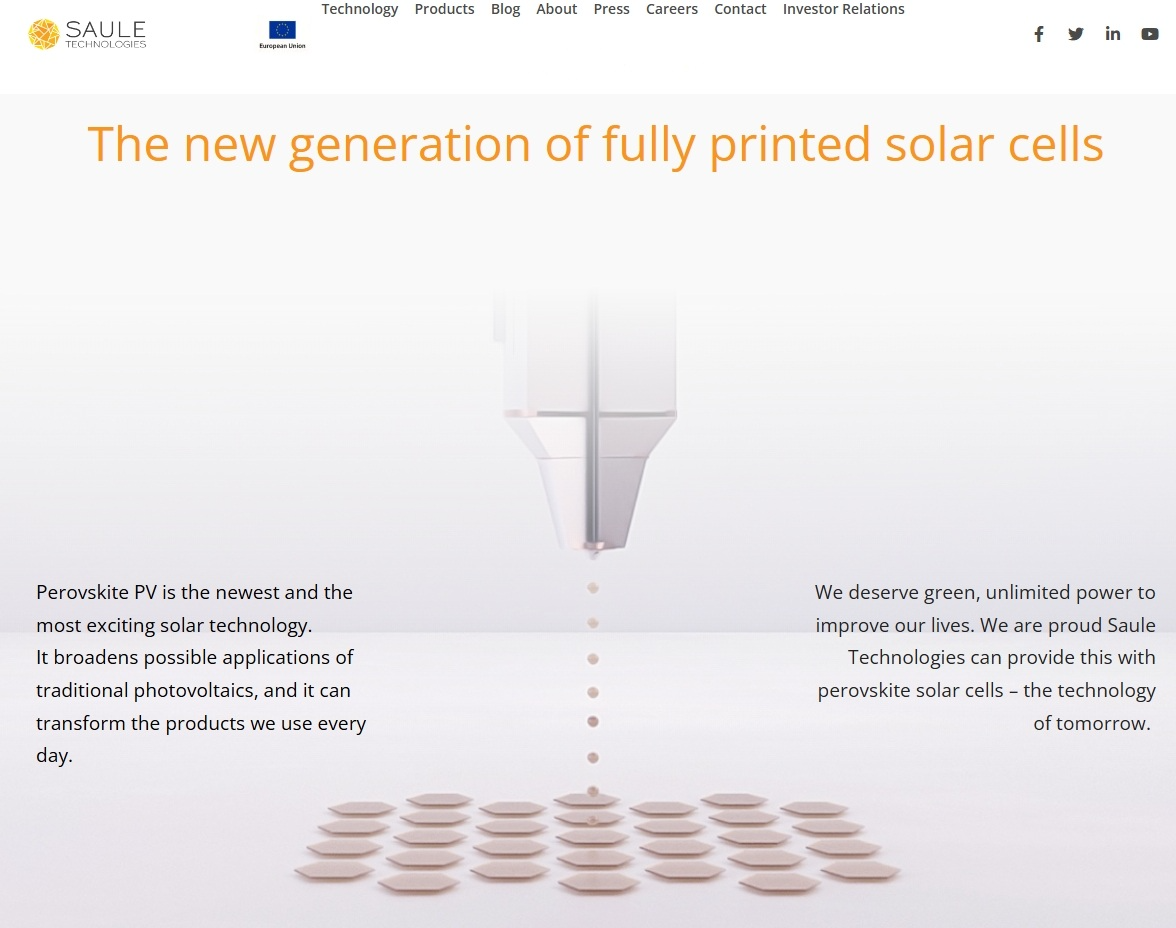Open the About menu item
The image size is (1176, 928).
pyautogui.click(x=556, y=10)
